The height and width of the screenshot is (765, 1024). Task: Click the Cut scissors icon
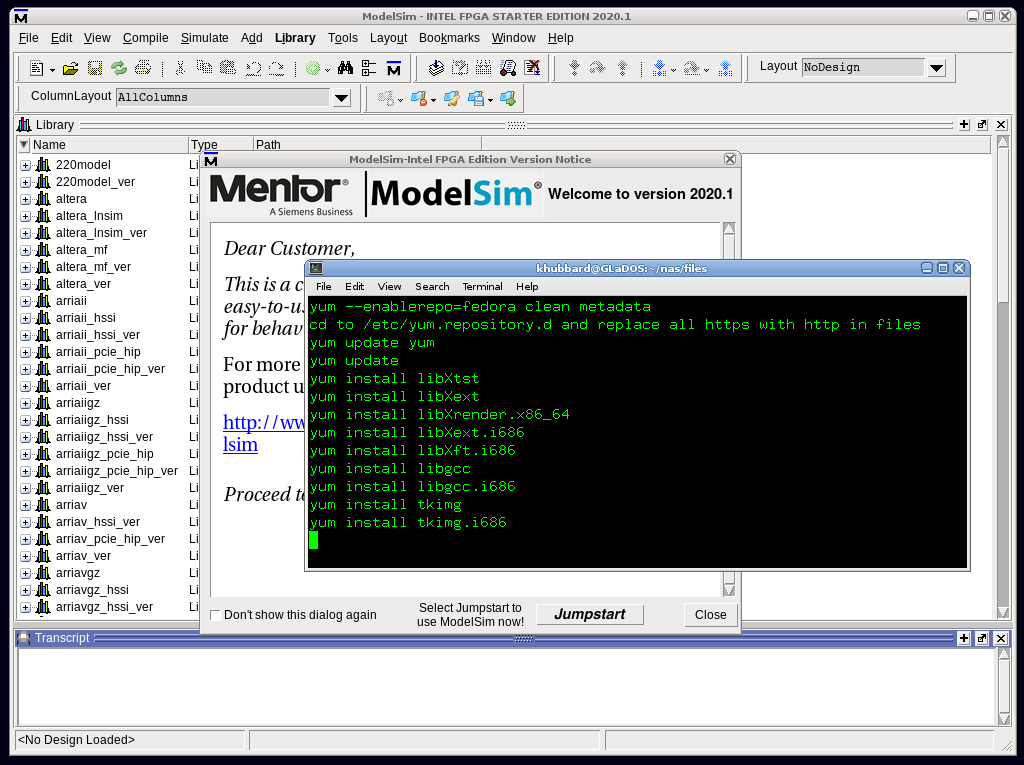tap(180, 68)
